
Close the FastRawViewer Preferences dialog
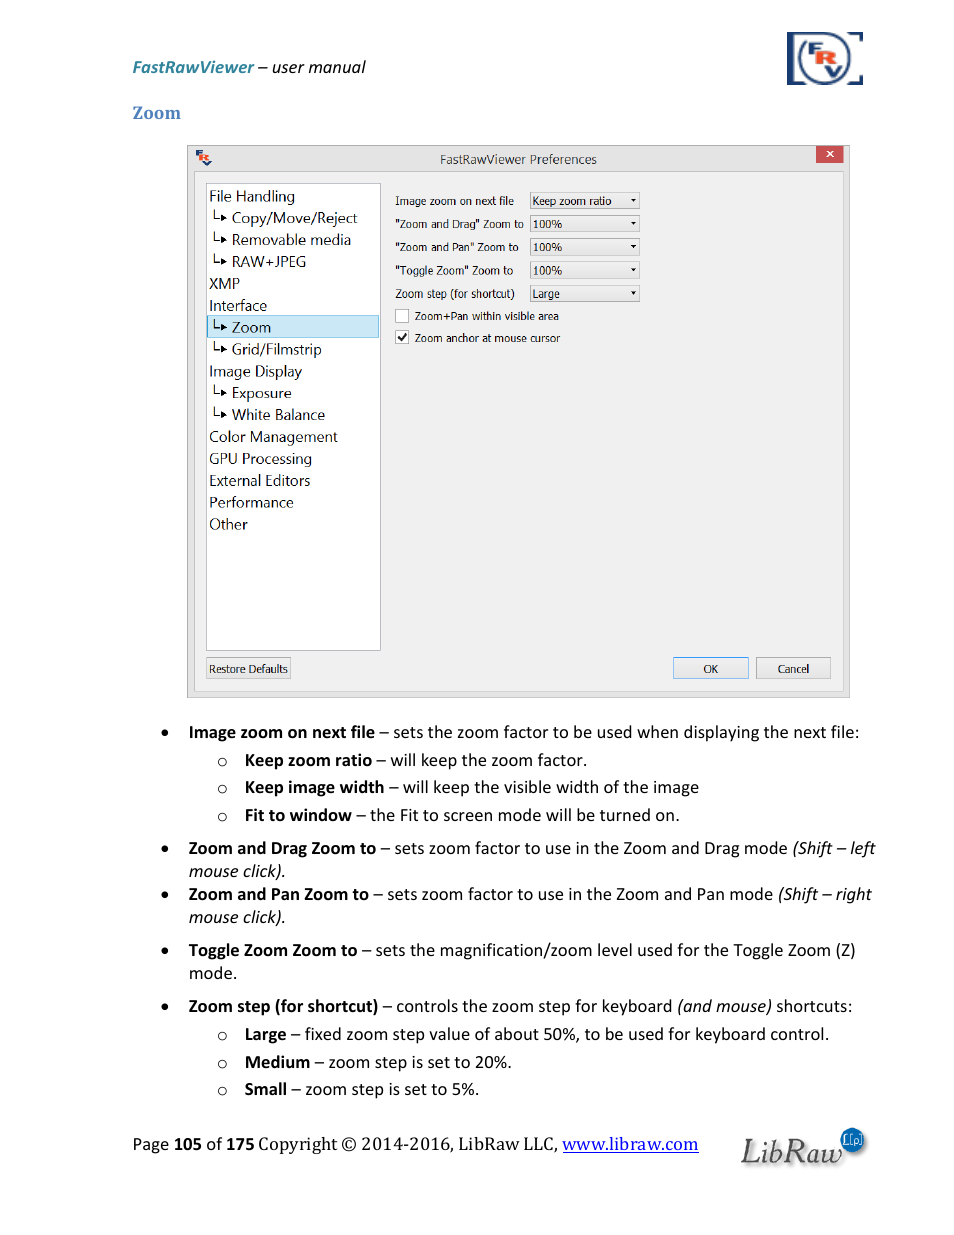click(x=830, y=154)
